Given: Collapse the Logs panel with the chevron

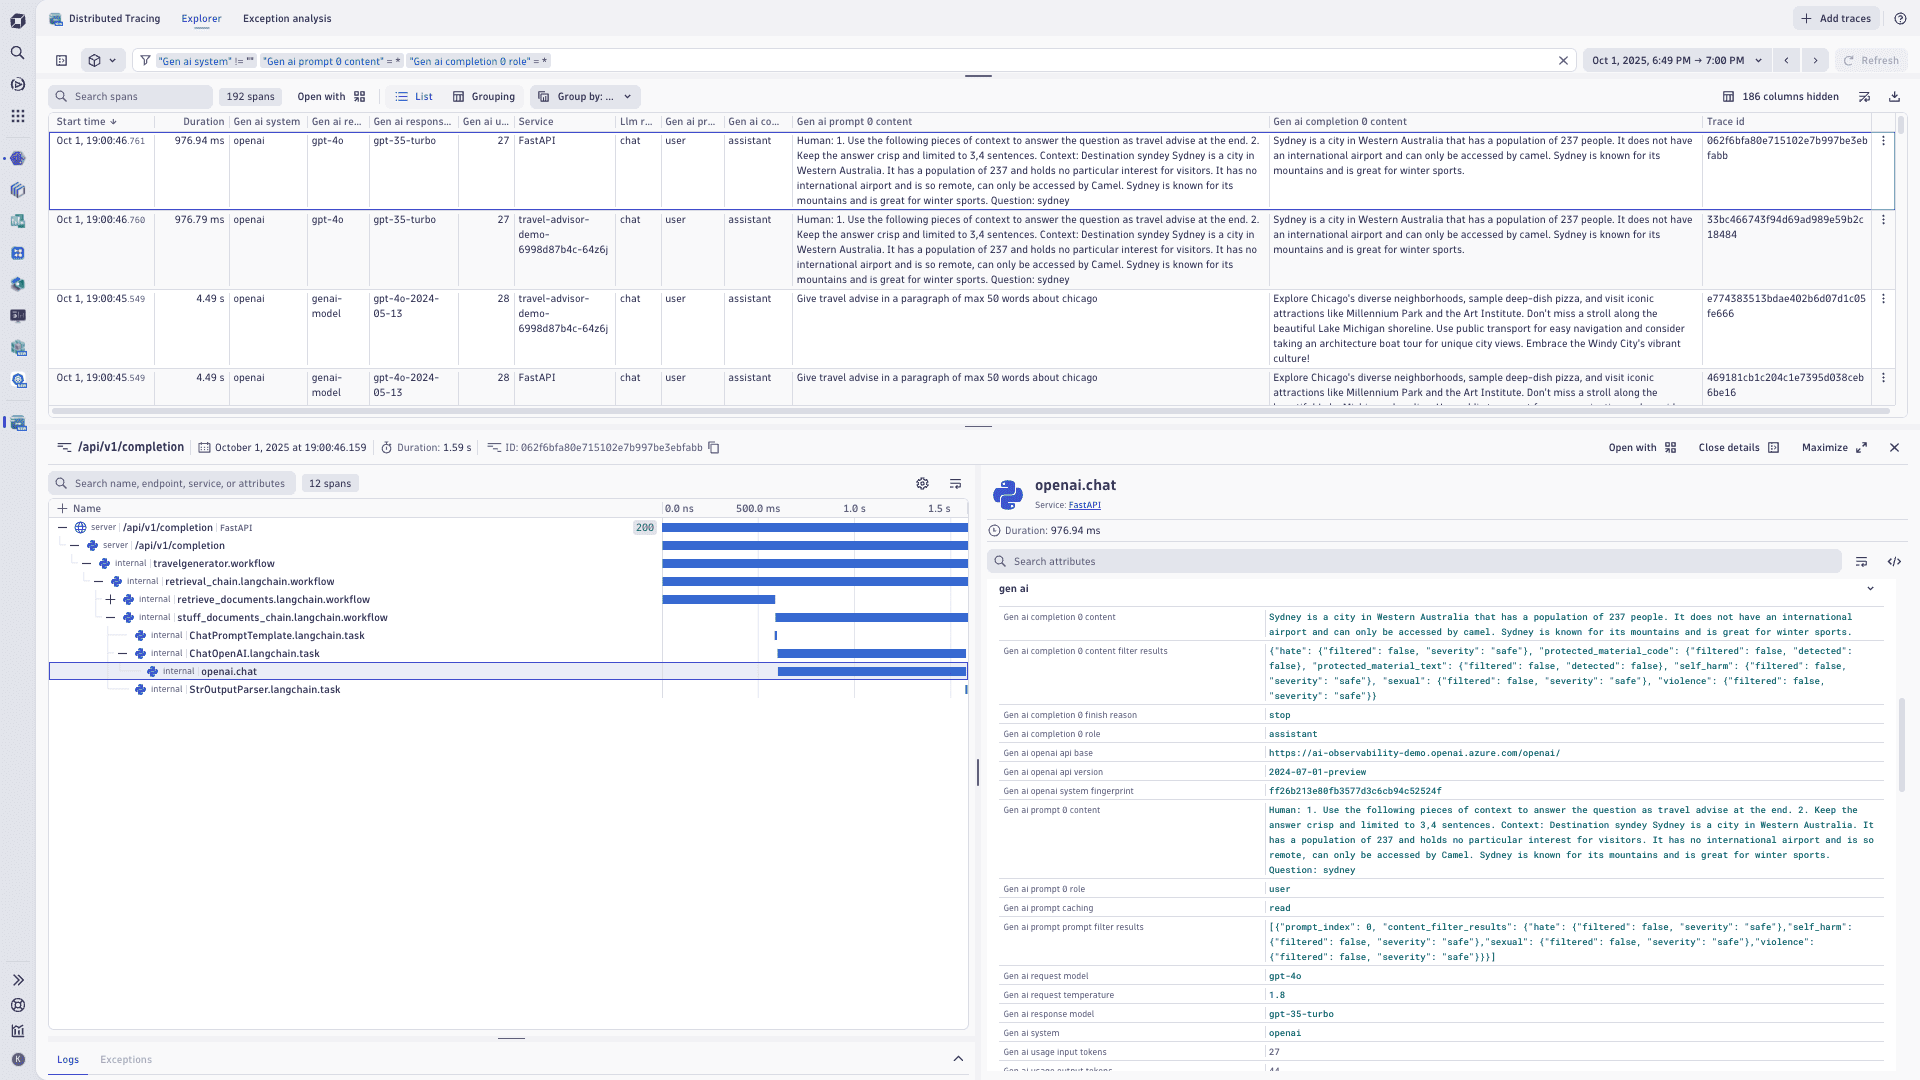Looking at the screenshot, I should click(957, 1058).
